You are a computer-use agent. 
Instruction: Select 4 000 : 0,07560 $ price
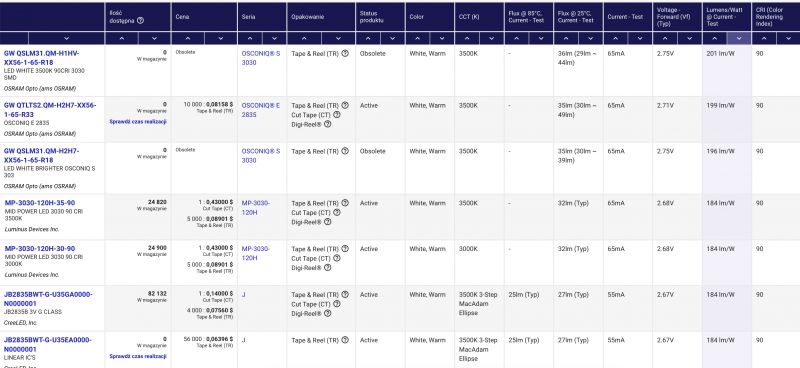(211, 310)
